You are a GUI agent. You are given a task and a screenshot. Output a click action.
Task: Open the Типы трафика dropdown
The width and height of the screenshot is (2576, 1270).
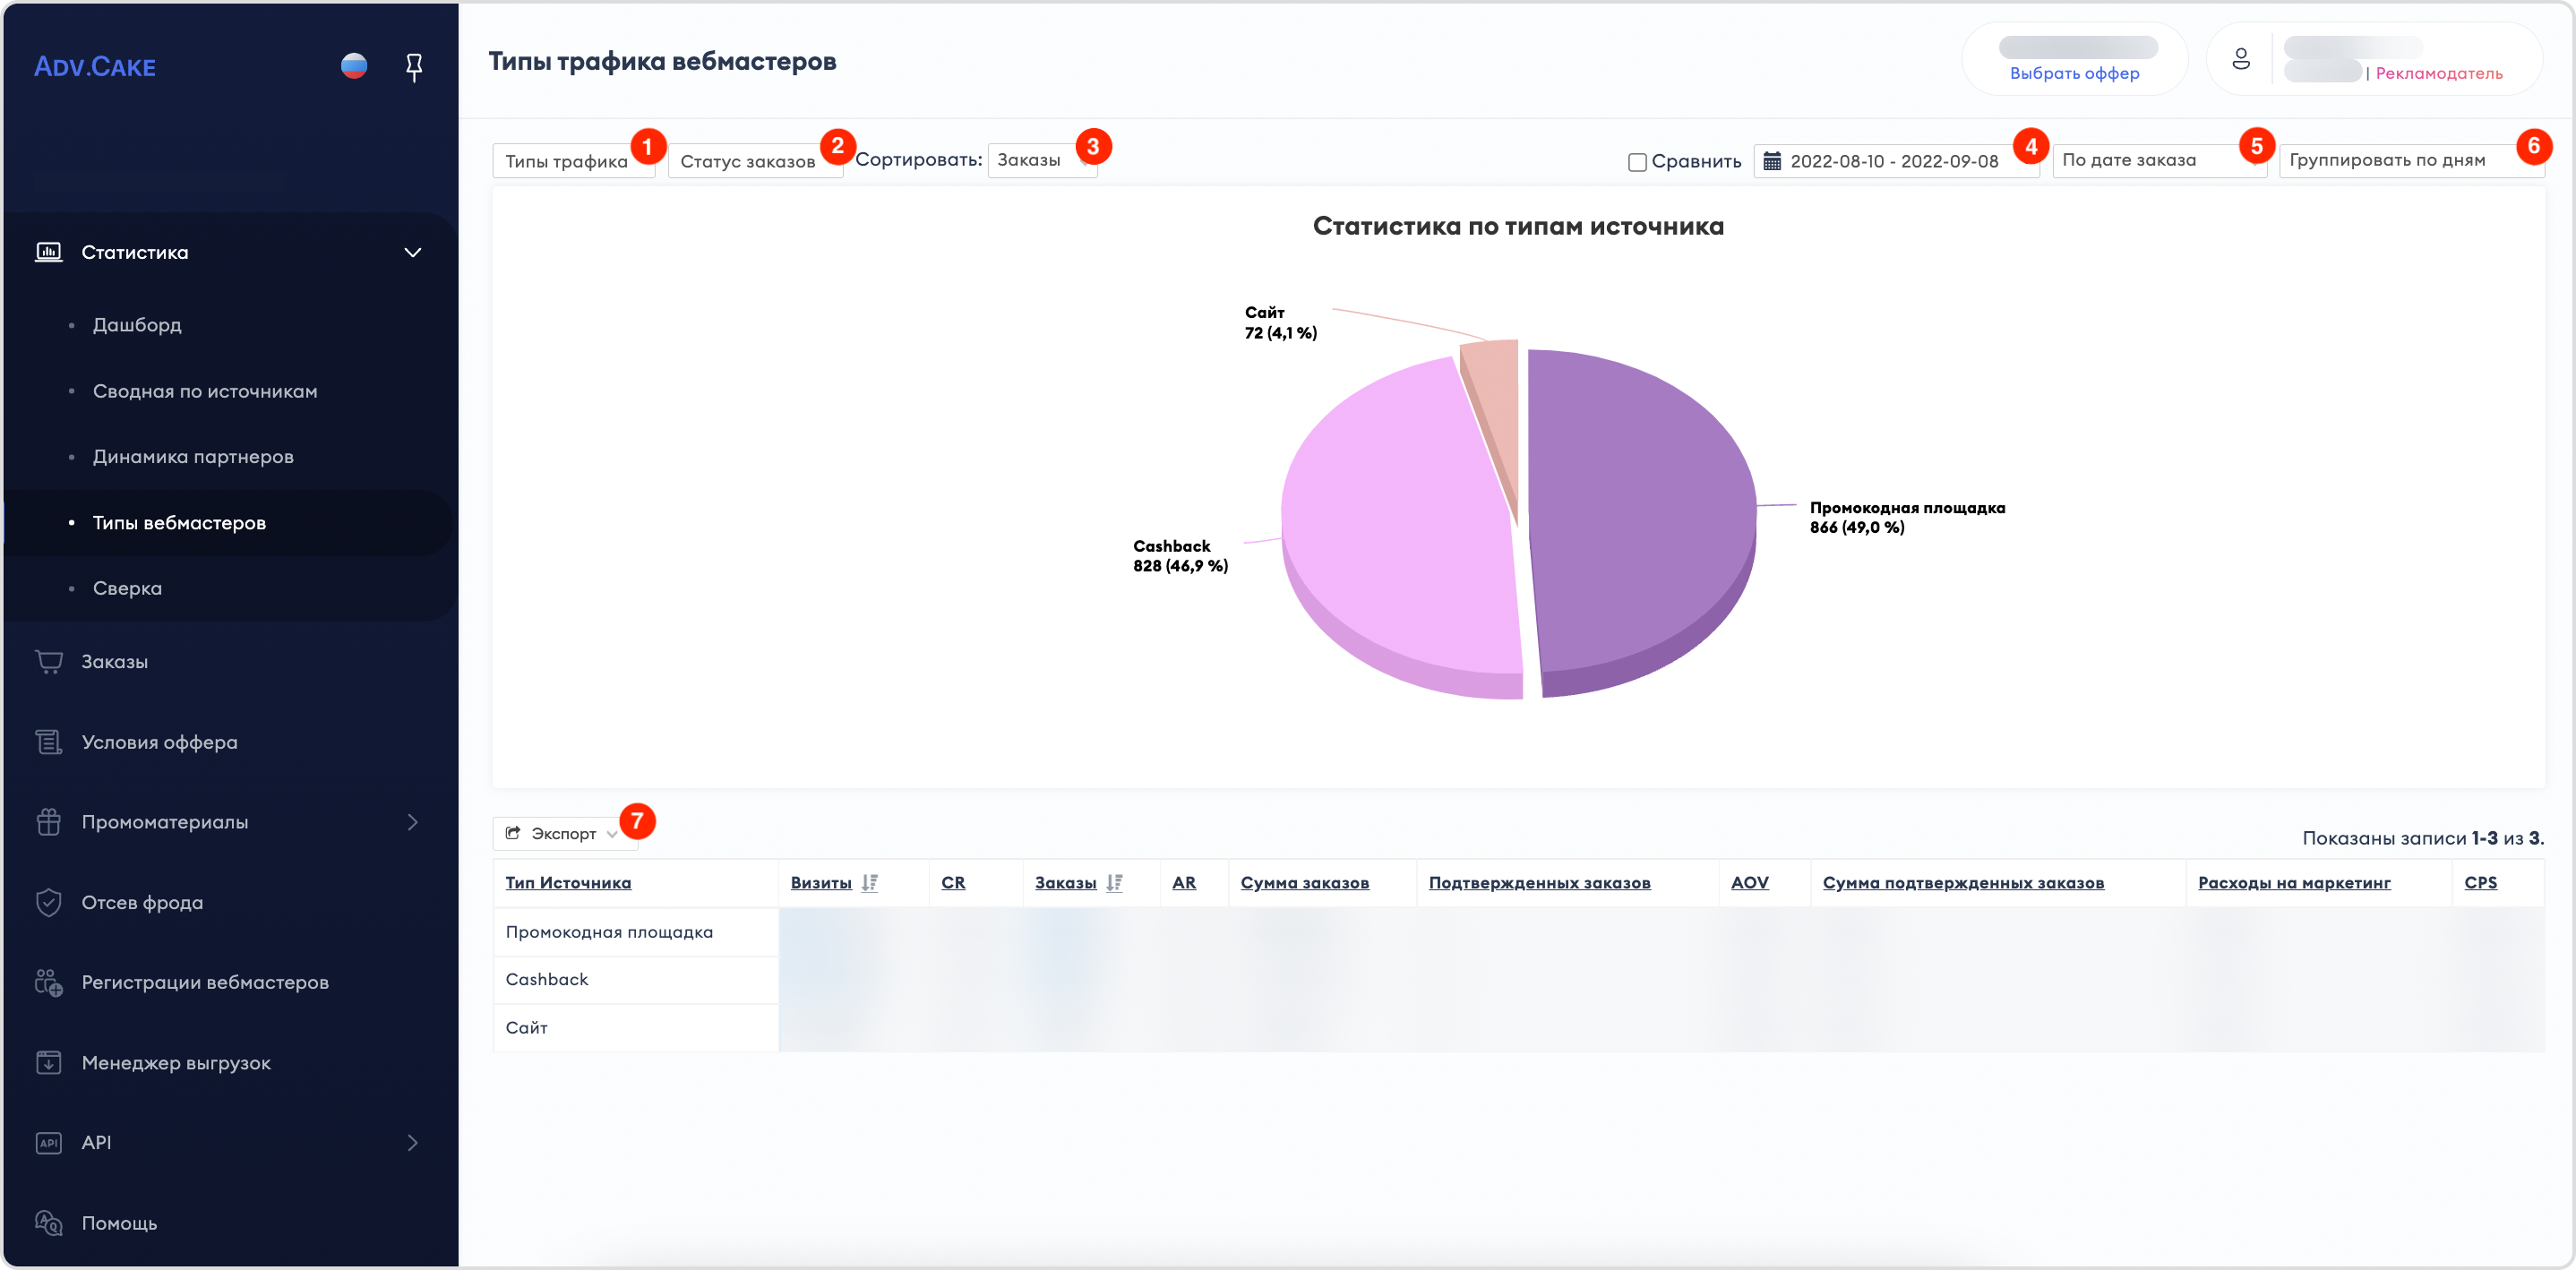(573, 161)
